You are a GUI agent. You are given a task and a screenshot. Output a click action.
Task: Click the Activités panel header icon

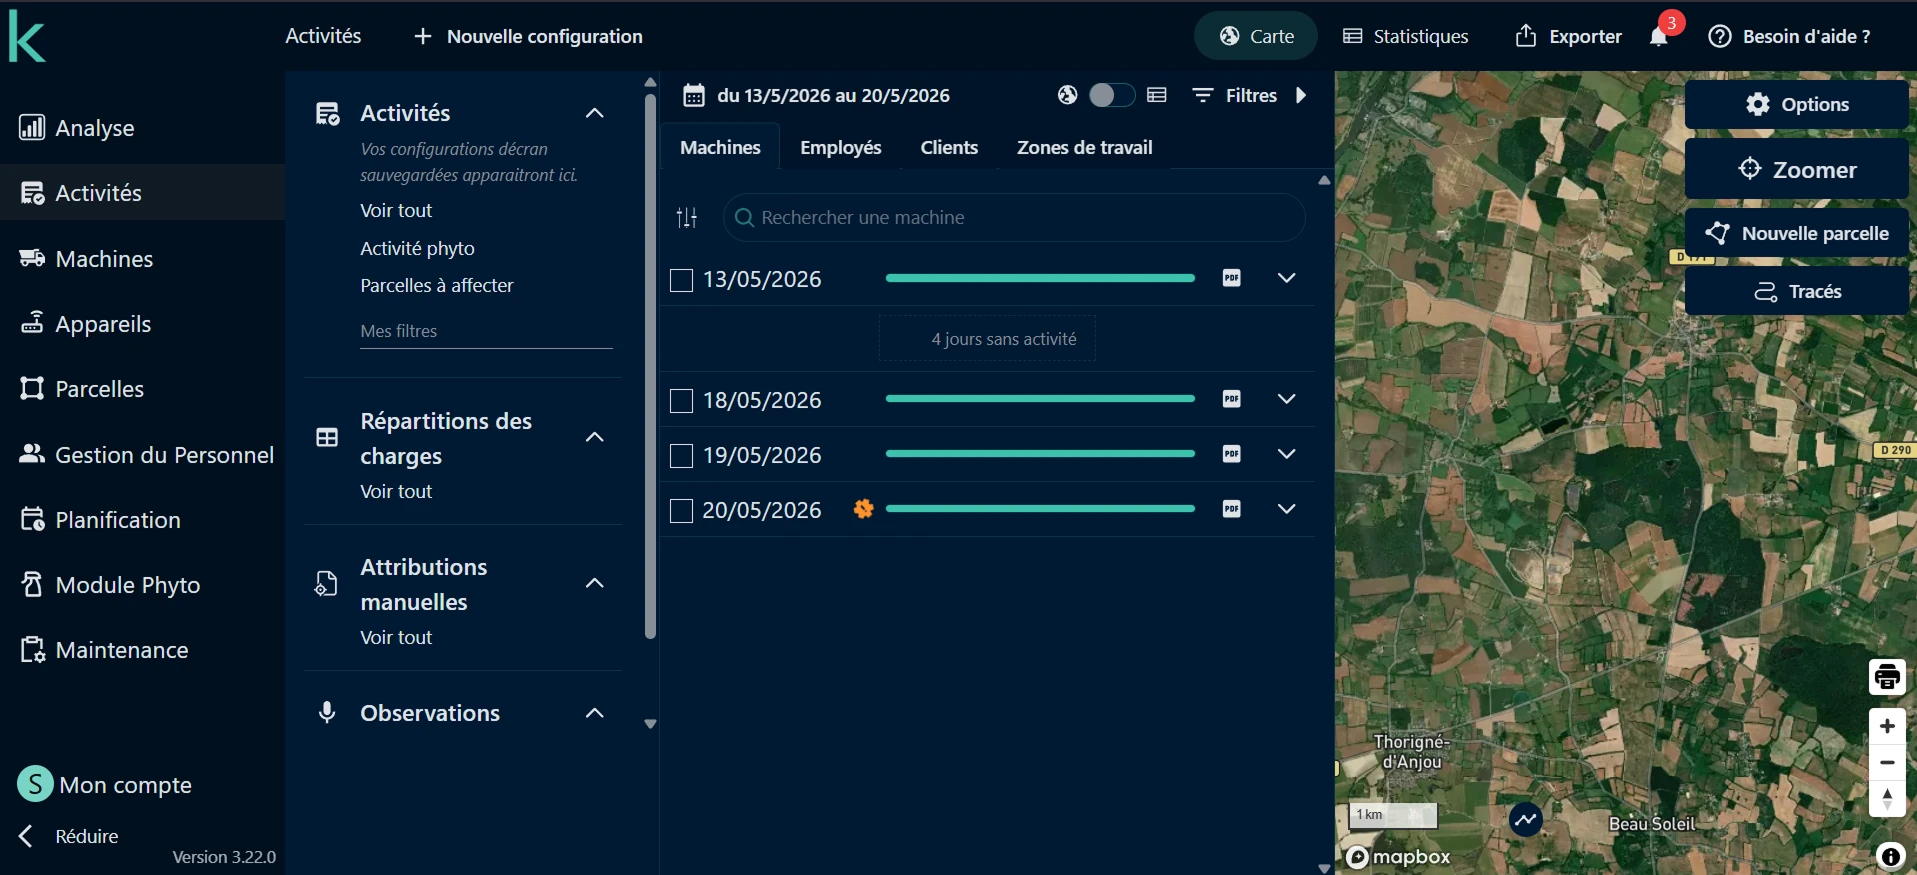click(327, 114)
